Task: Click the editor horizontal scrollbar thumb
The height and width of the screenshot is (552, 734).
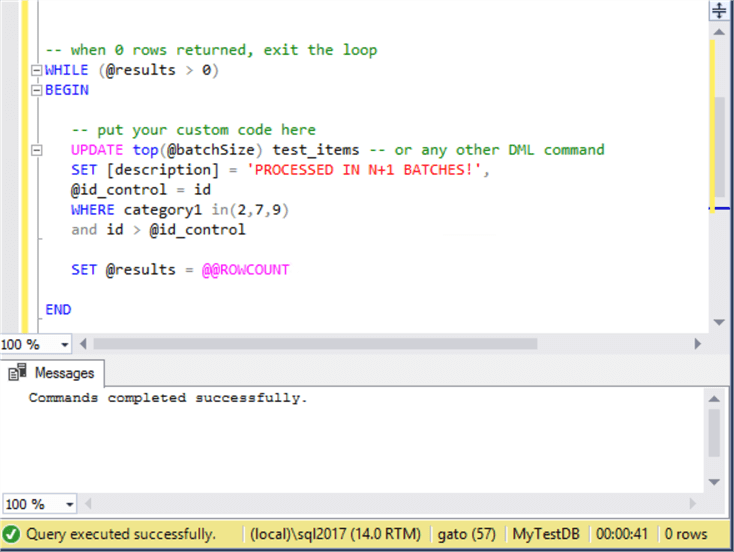Action: click(315, 344)
